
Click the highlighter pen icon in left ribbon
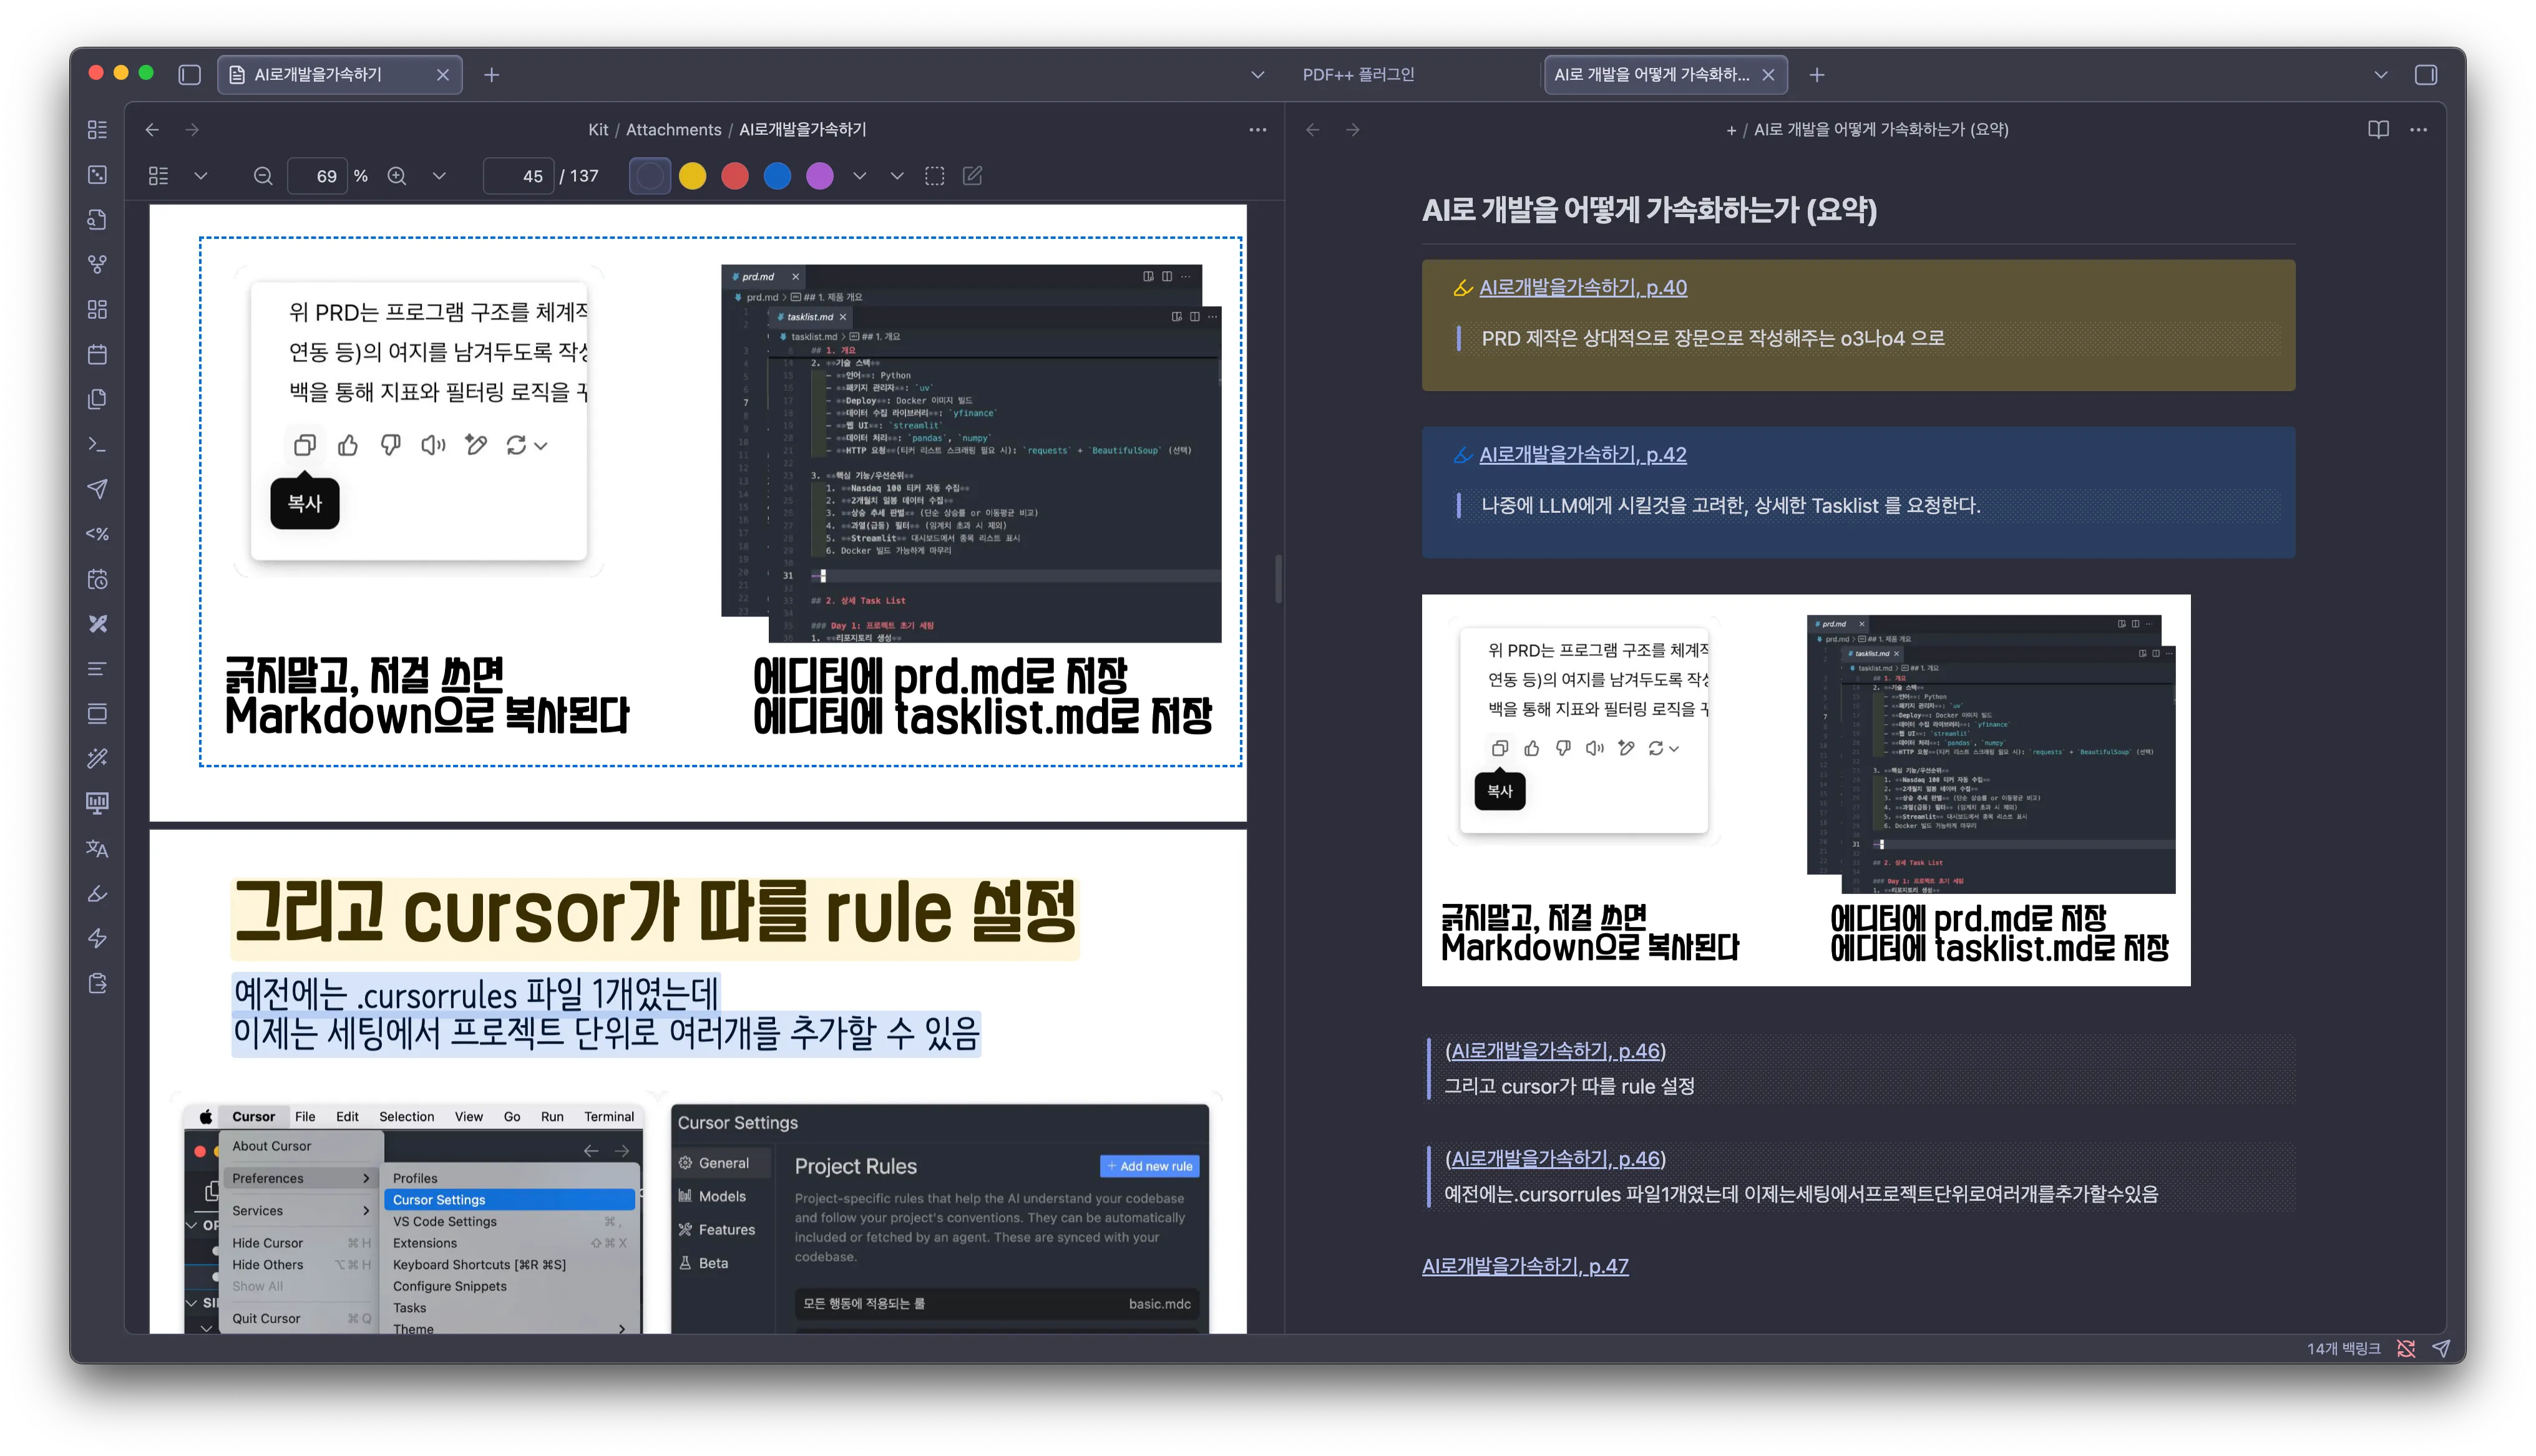97,893
